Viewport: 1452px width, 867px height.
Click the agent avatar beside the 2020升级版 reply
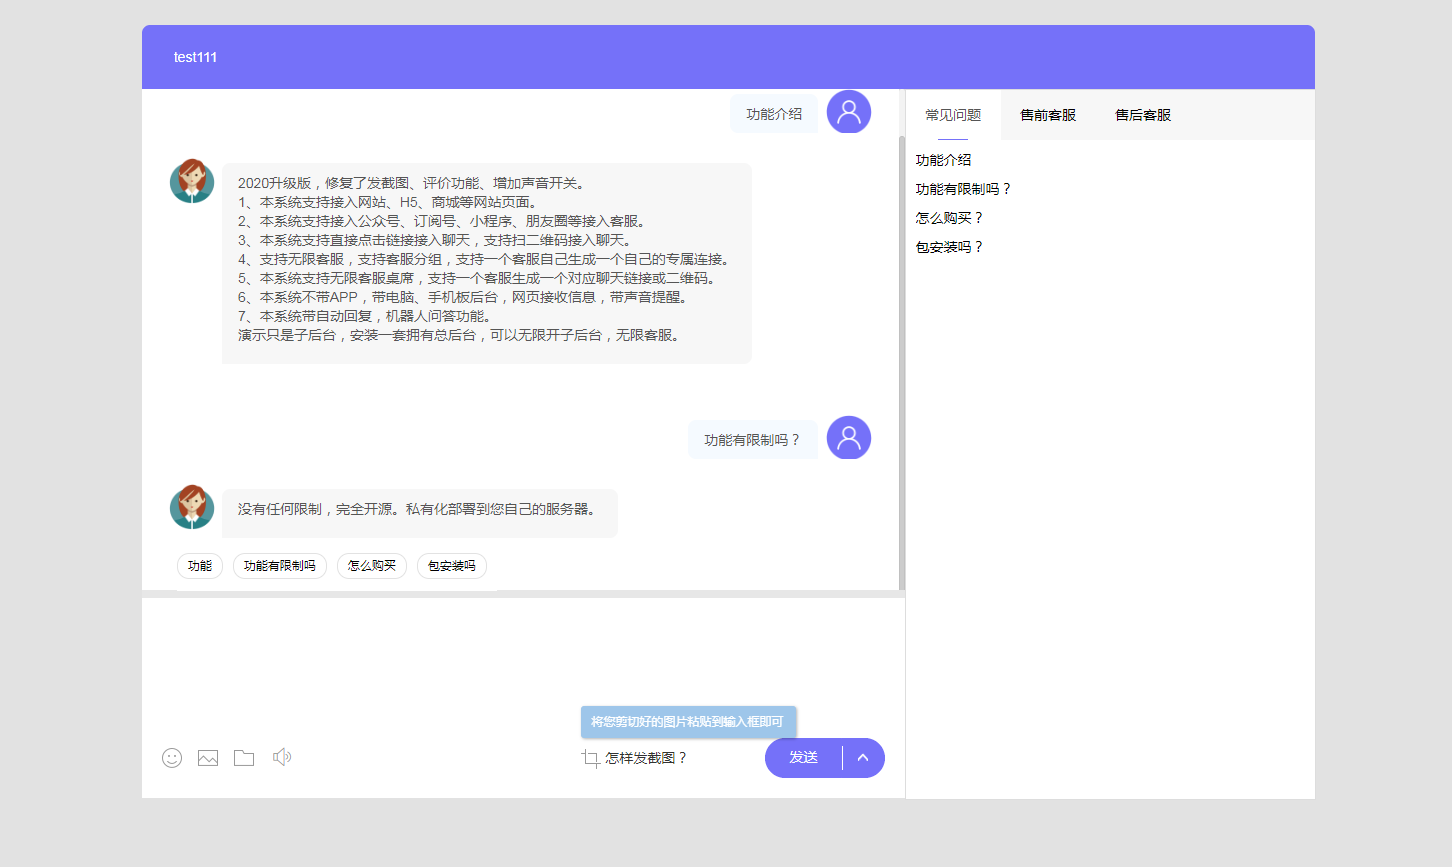click(x=192, y=181)
